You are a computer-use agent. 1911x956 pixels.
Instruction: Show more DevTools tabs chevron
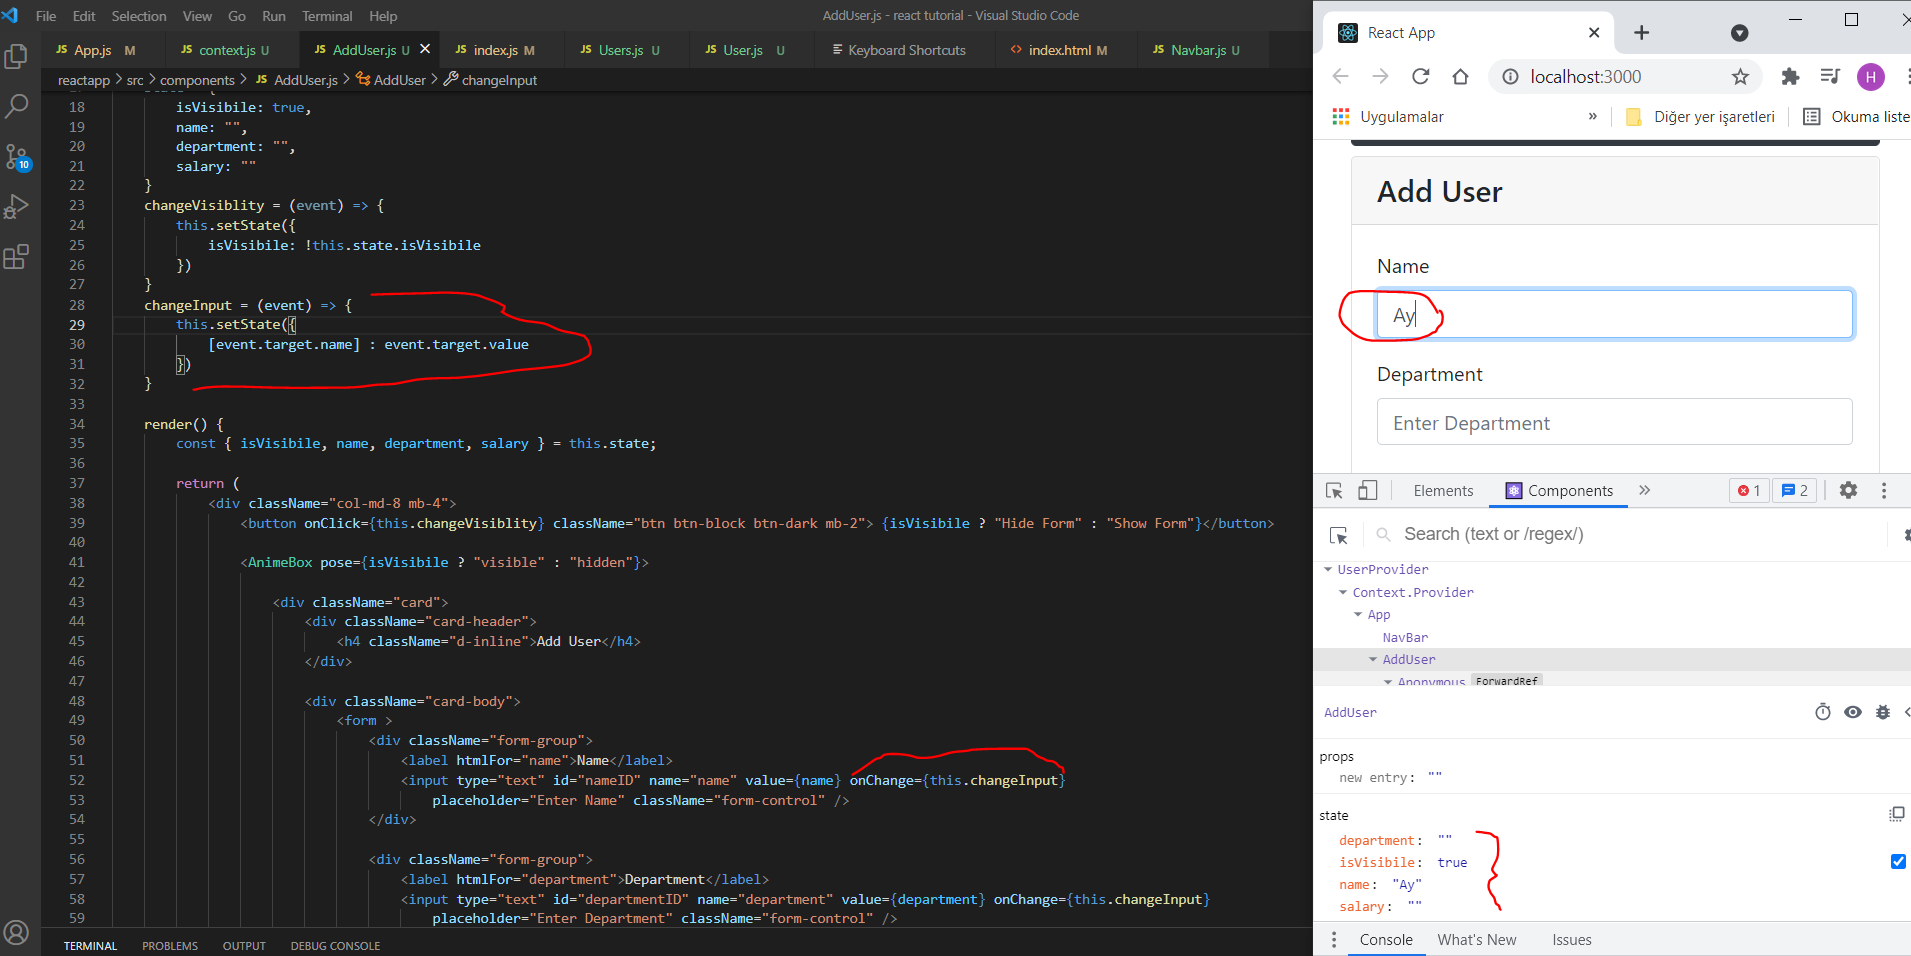click(x=1644, y=490)
